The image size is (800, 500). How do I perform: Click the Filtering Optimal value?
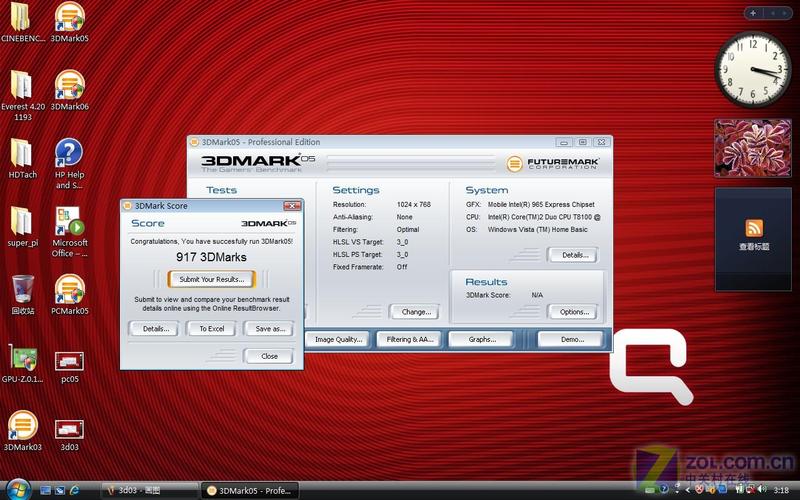tap(408, 230)
